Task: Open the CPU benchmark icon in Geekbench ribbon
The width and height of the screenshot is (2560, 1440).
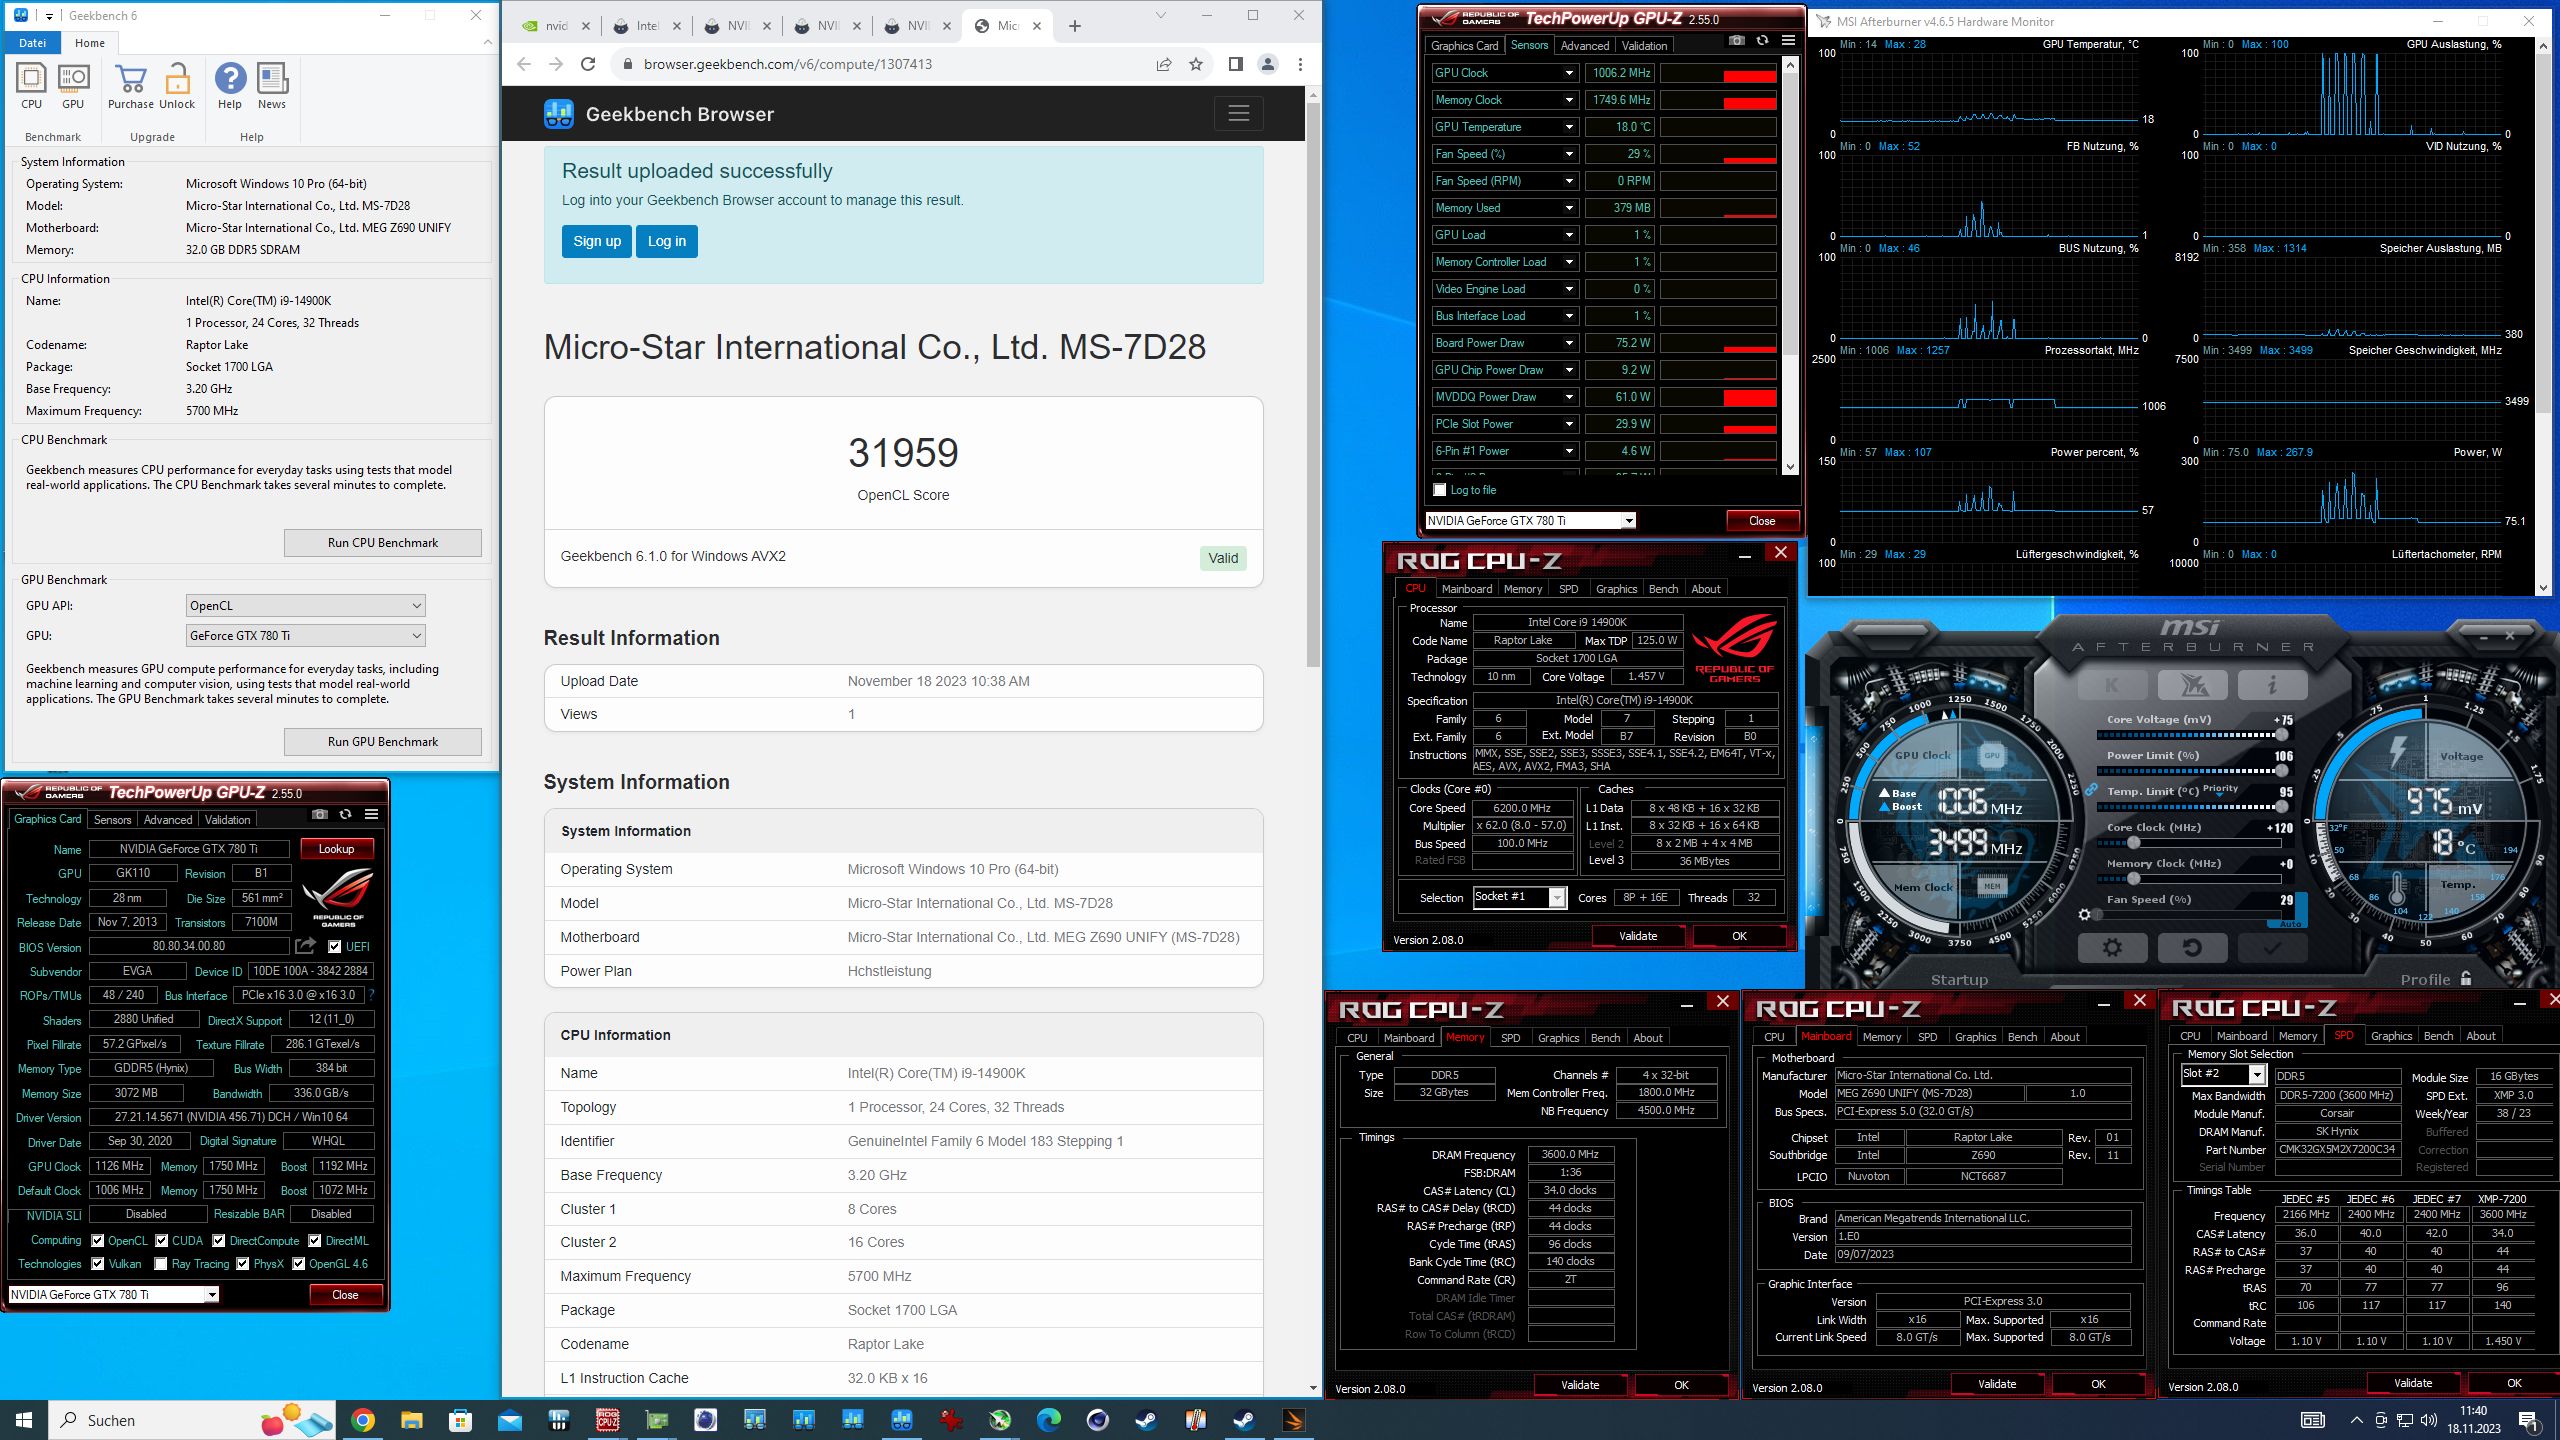Action: 31,85
